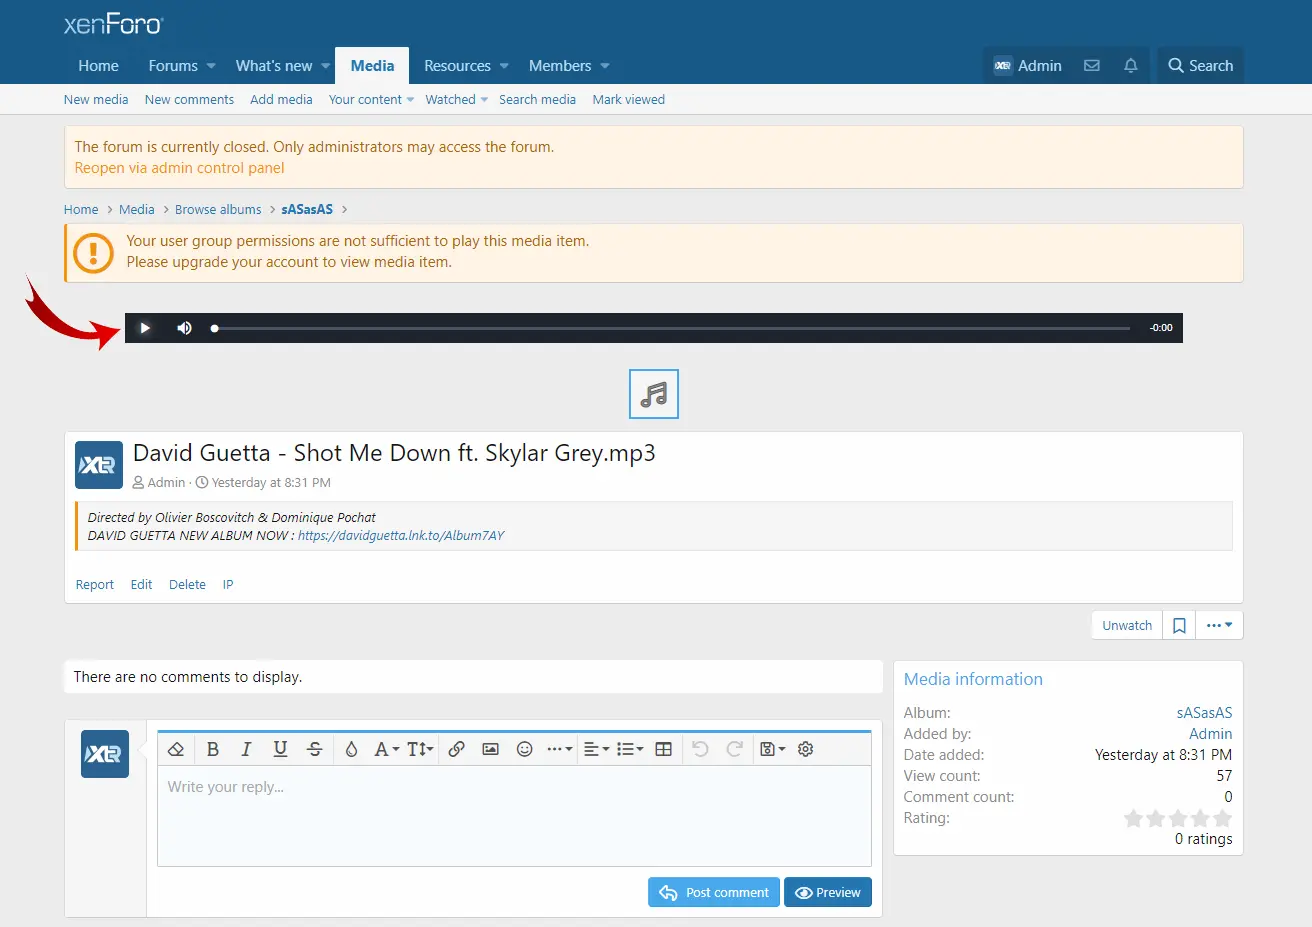Mute the audio player volume

coord(184,328)
